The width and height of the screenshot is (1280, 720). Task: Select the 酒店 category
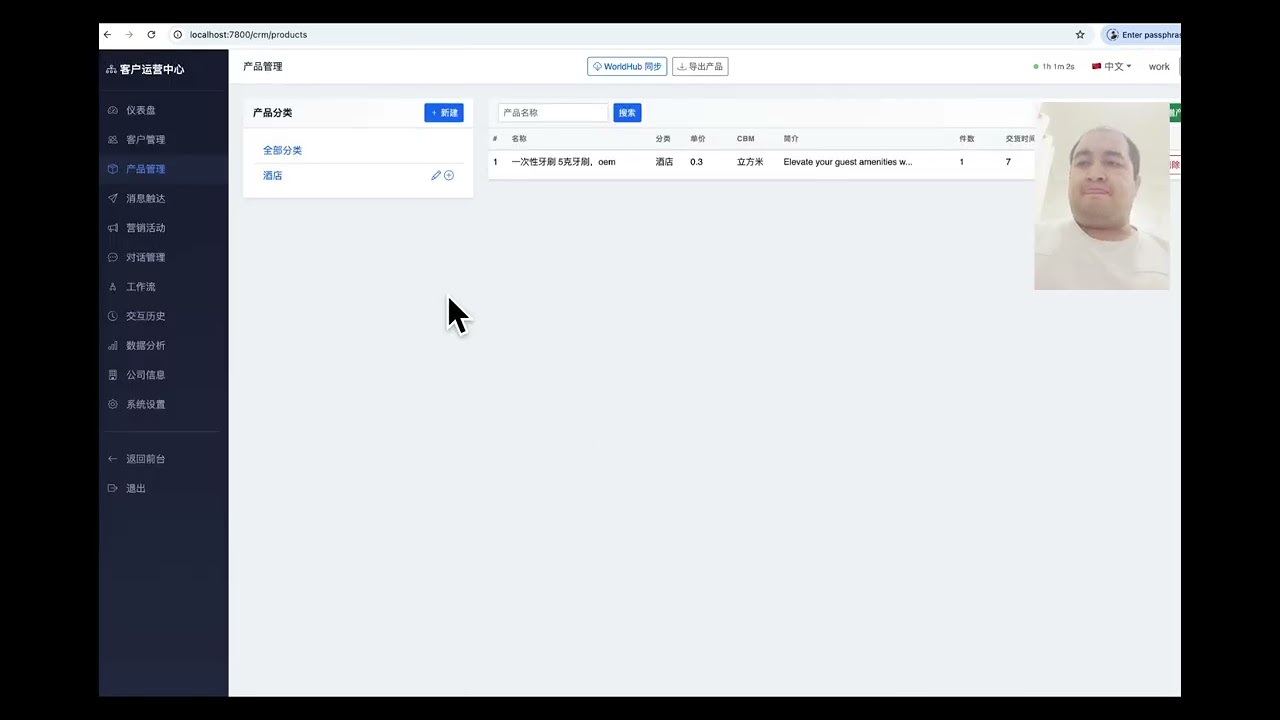[x=273, y=175]
